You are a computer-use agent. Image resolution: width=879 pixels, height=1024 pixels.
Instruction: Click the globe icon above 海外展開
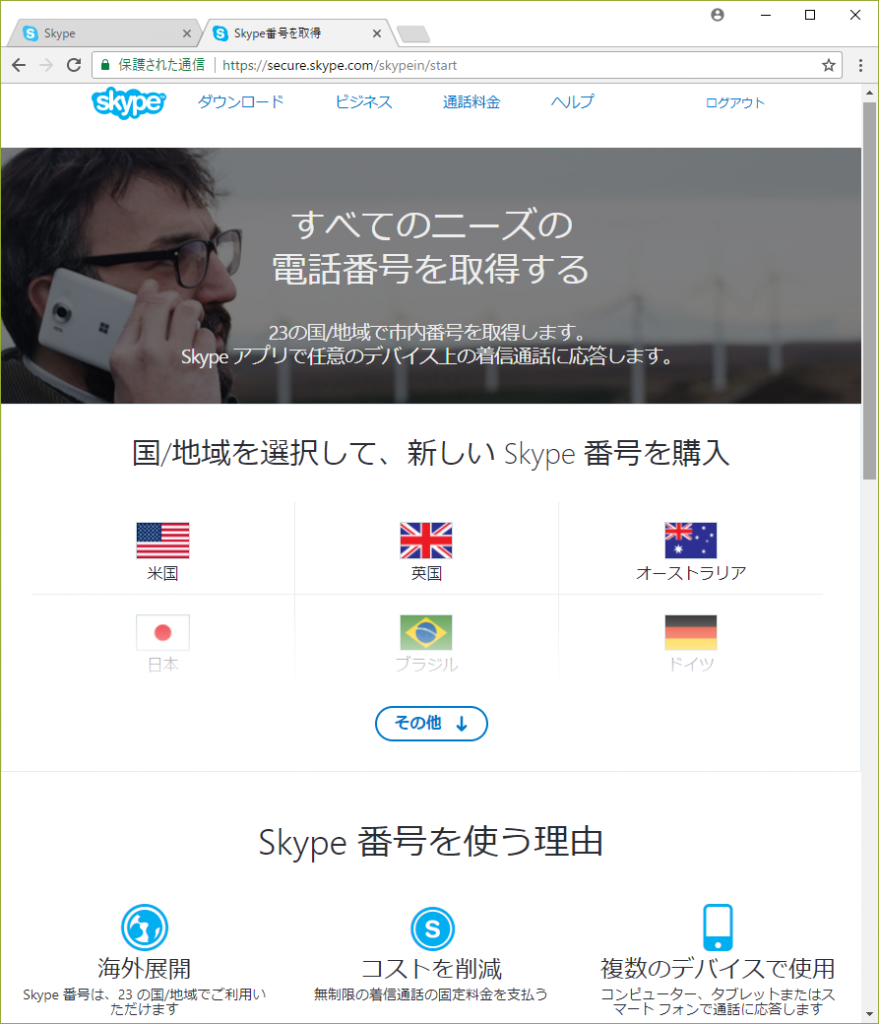point(144,927)
